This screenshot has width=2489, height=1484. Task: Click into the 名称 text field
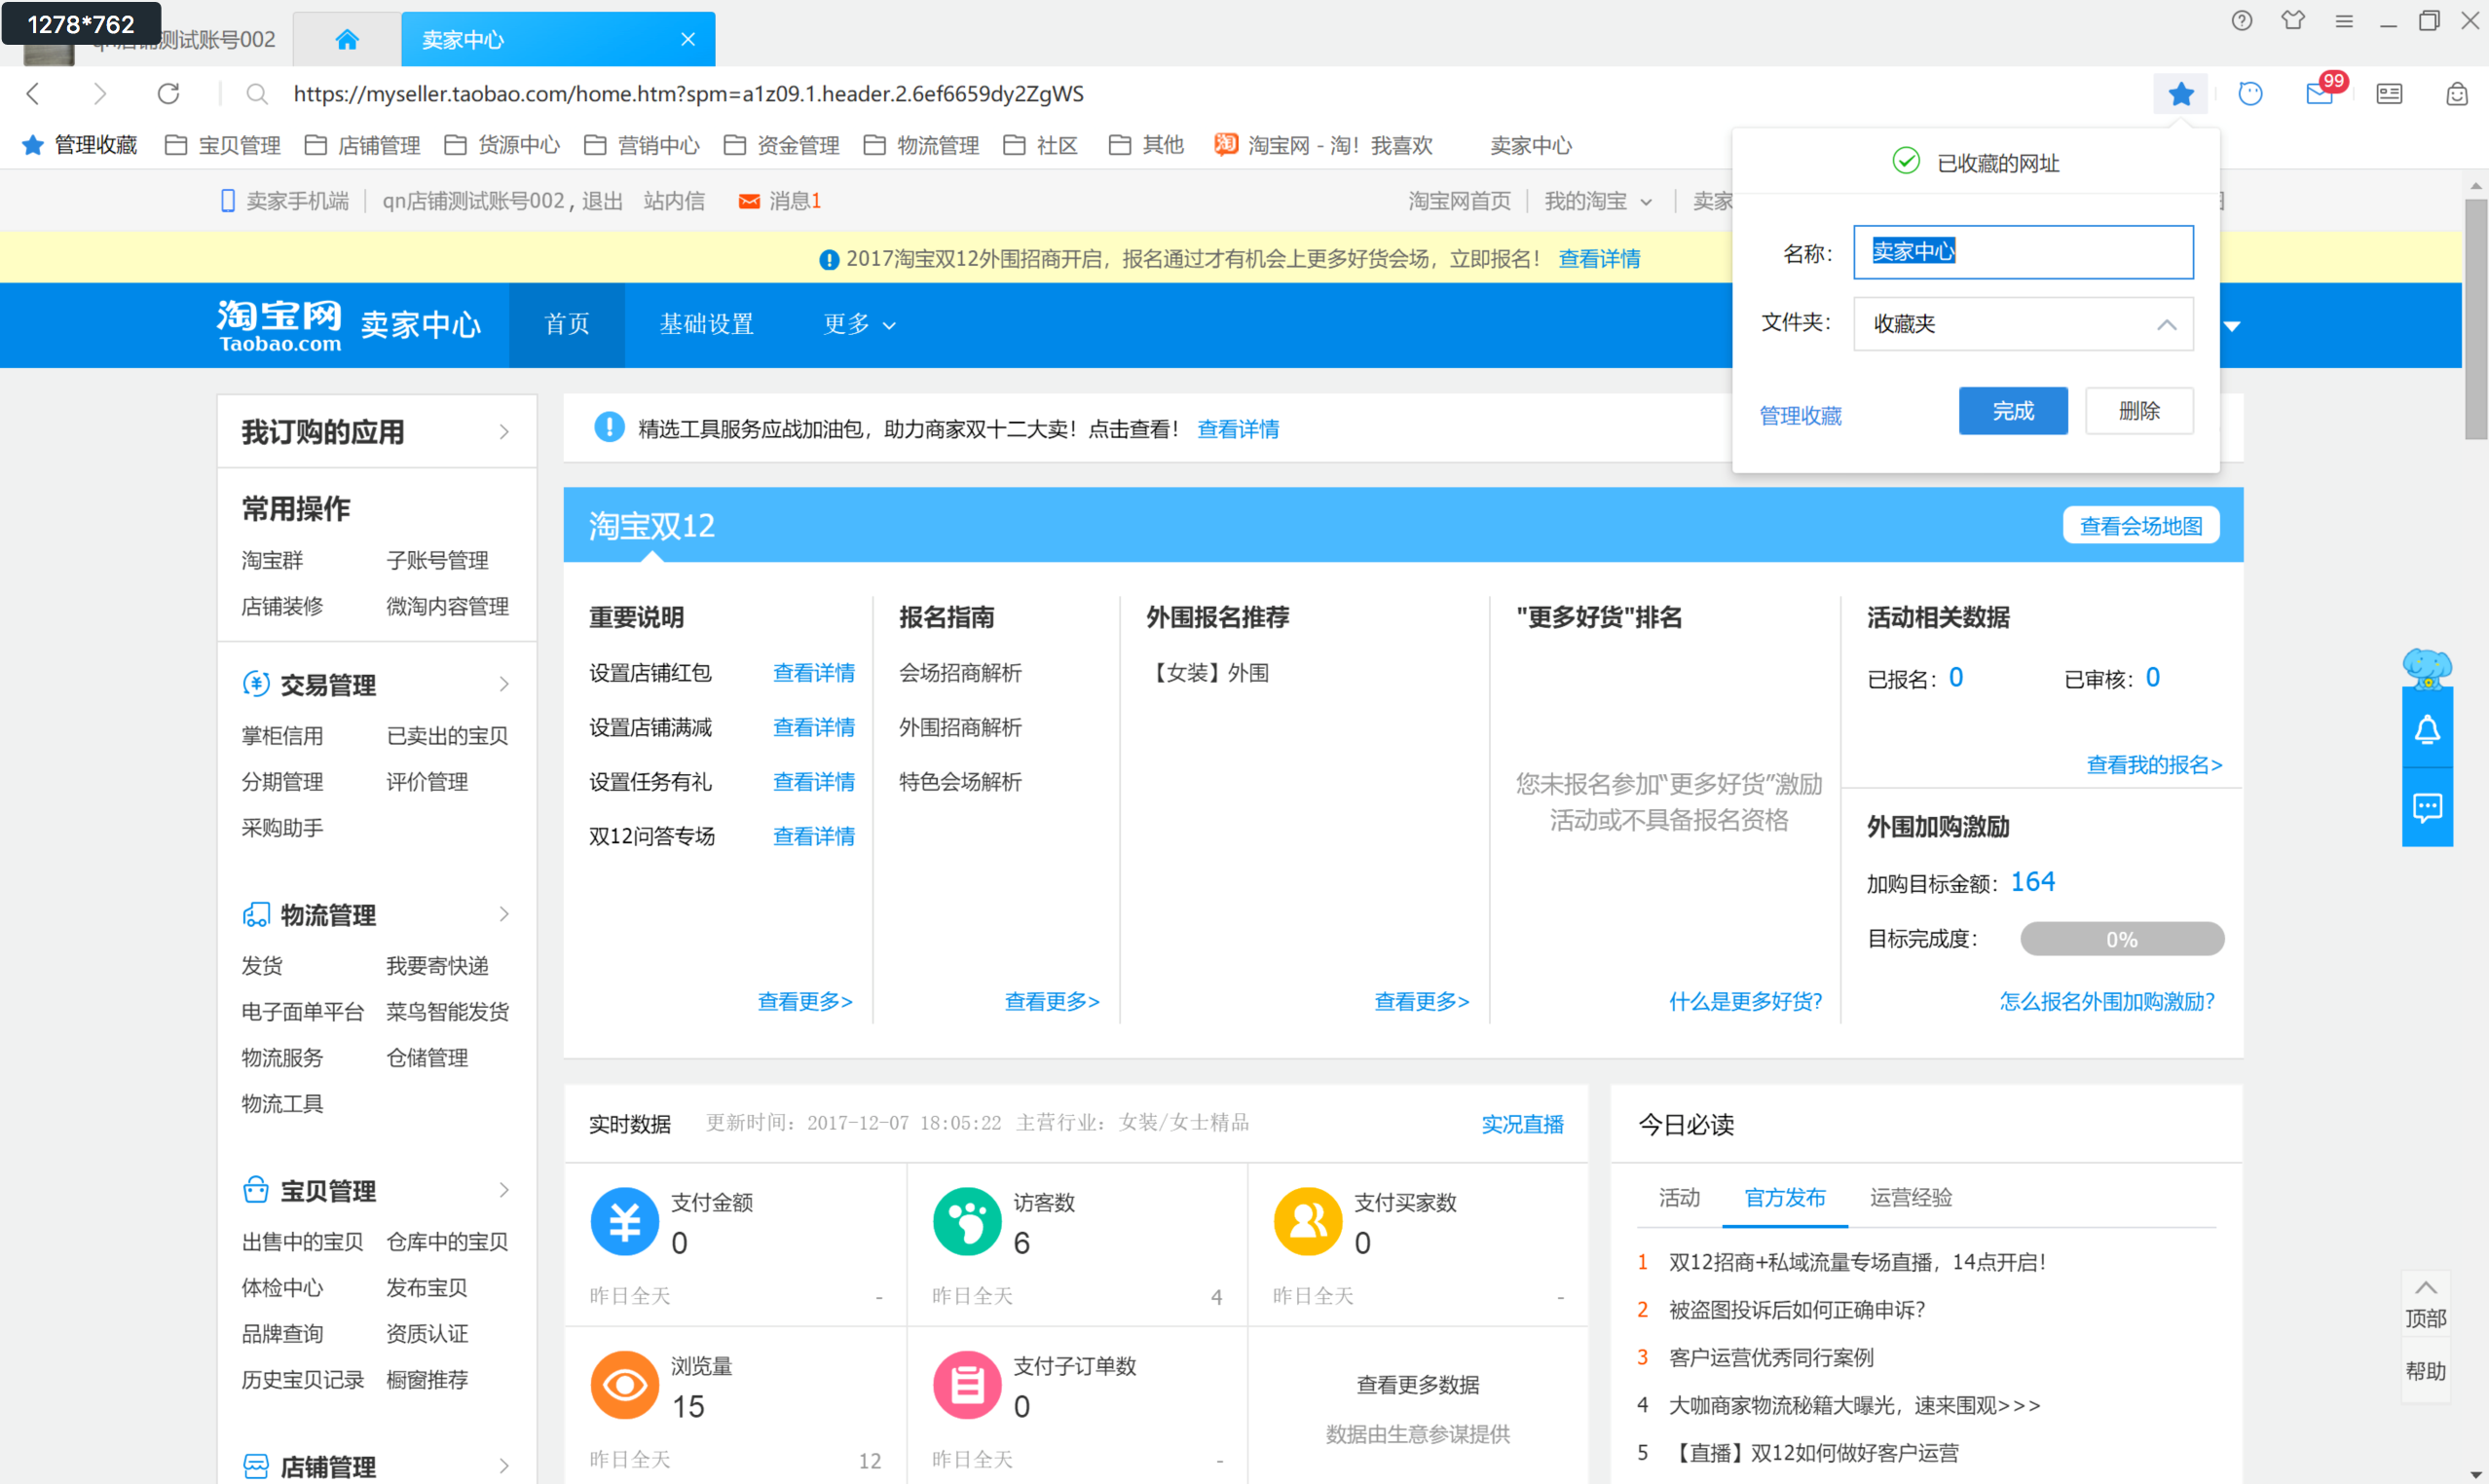click(2023, 252)
